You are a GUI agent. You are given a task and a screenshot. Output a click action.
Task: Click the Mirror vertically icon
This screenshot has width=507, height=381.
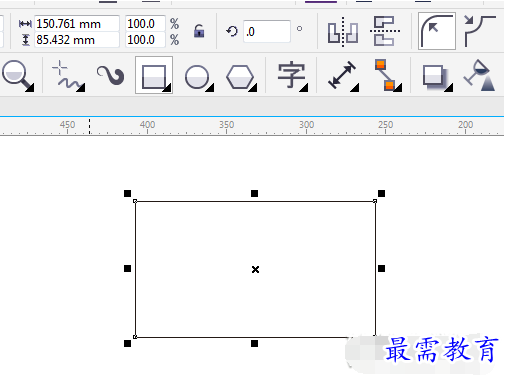385,31
